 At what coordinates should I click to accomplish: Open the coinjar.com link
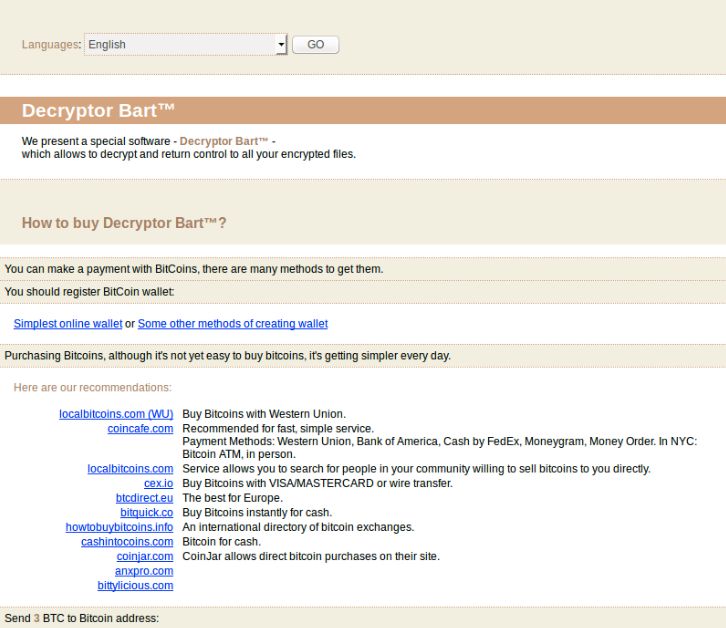(x=145, y=556)
